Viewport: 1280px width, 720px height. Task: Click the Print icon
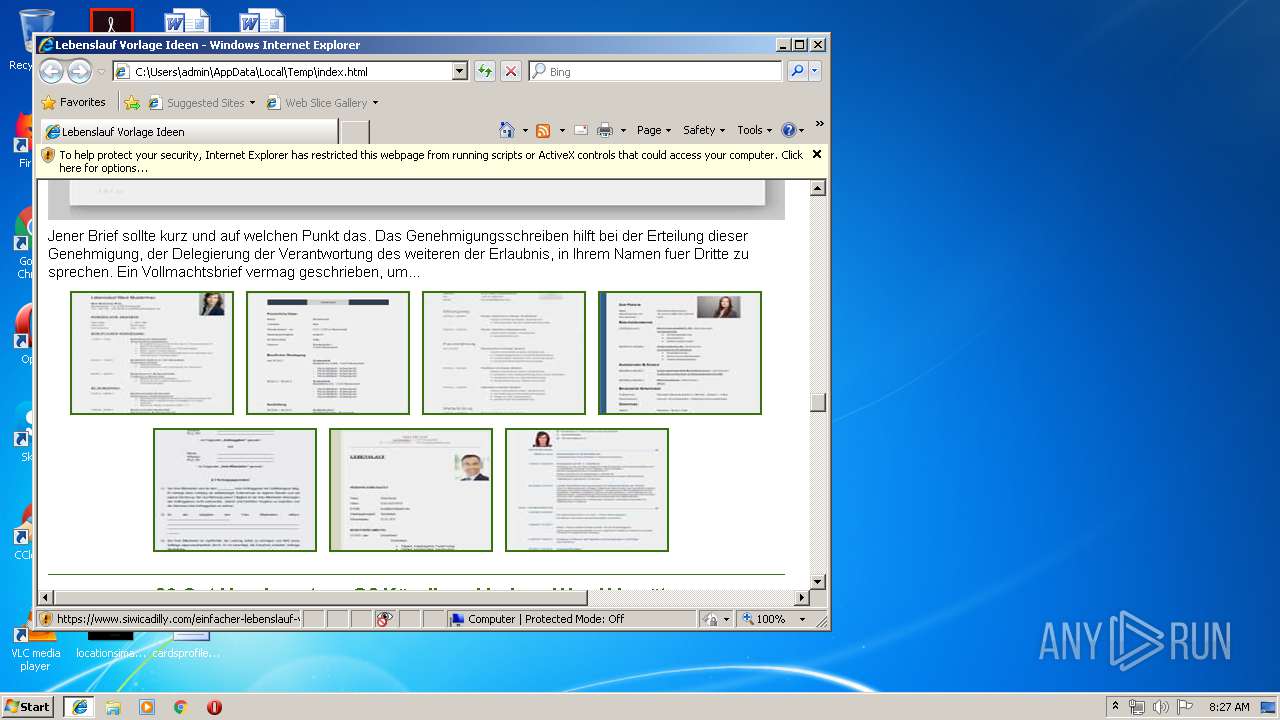pos(605,130)
